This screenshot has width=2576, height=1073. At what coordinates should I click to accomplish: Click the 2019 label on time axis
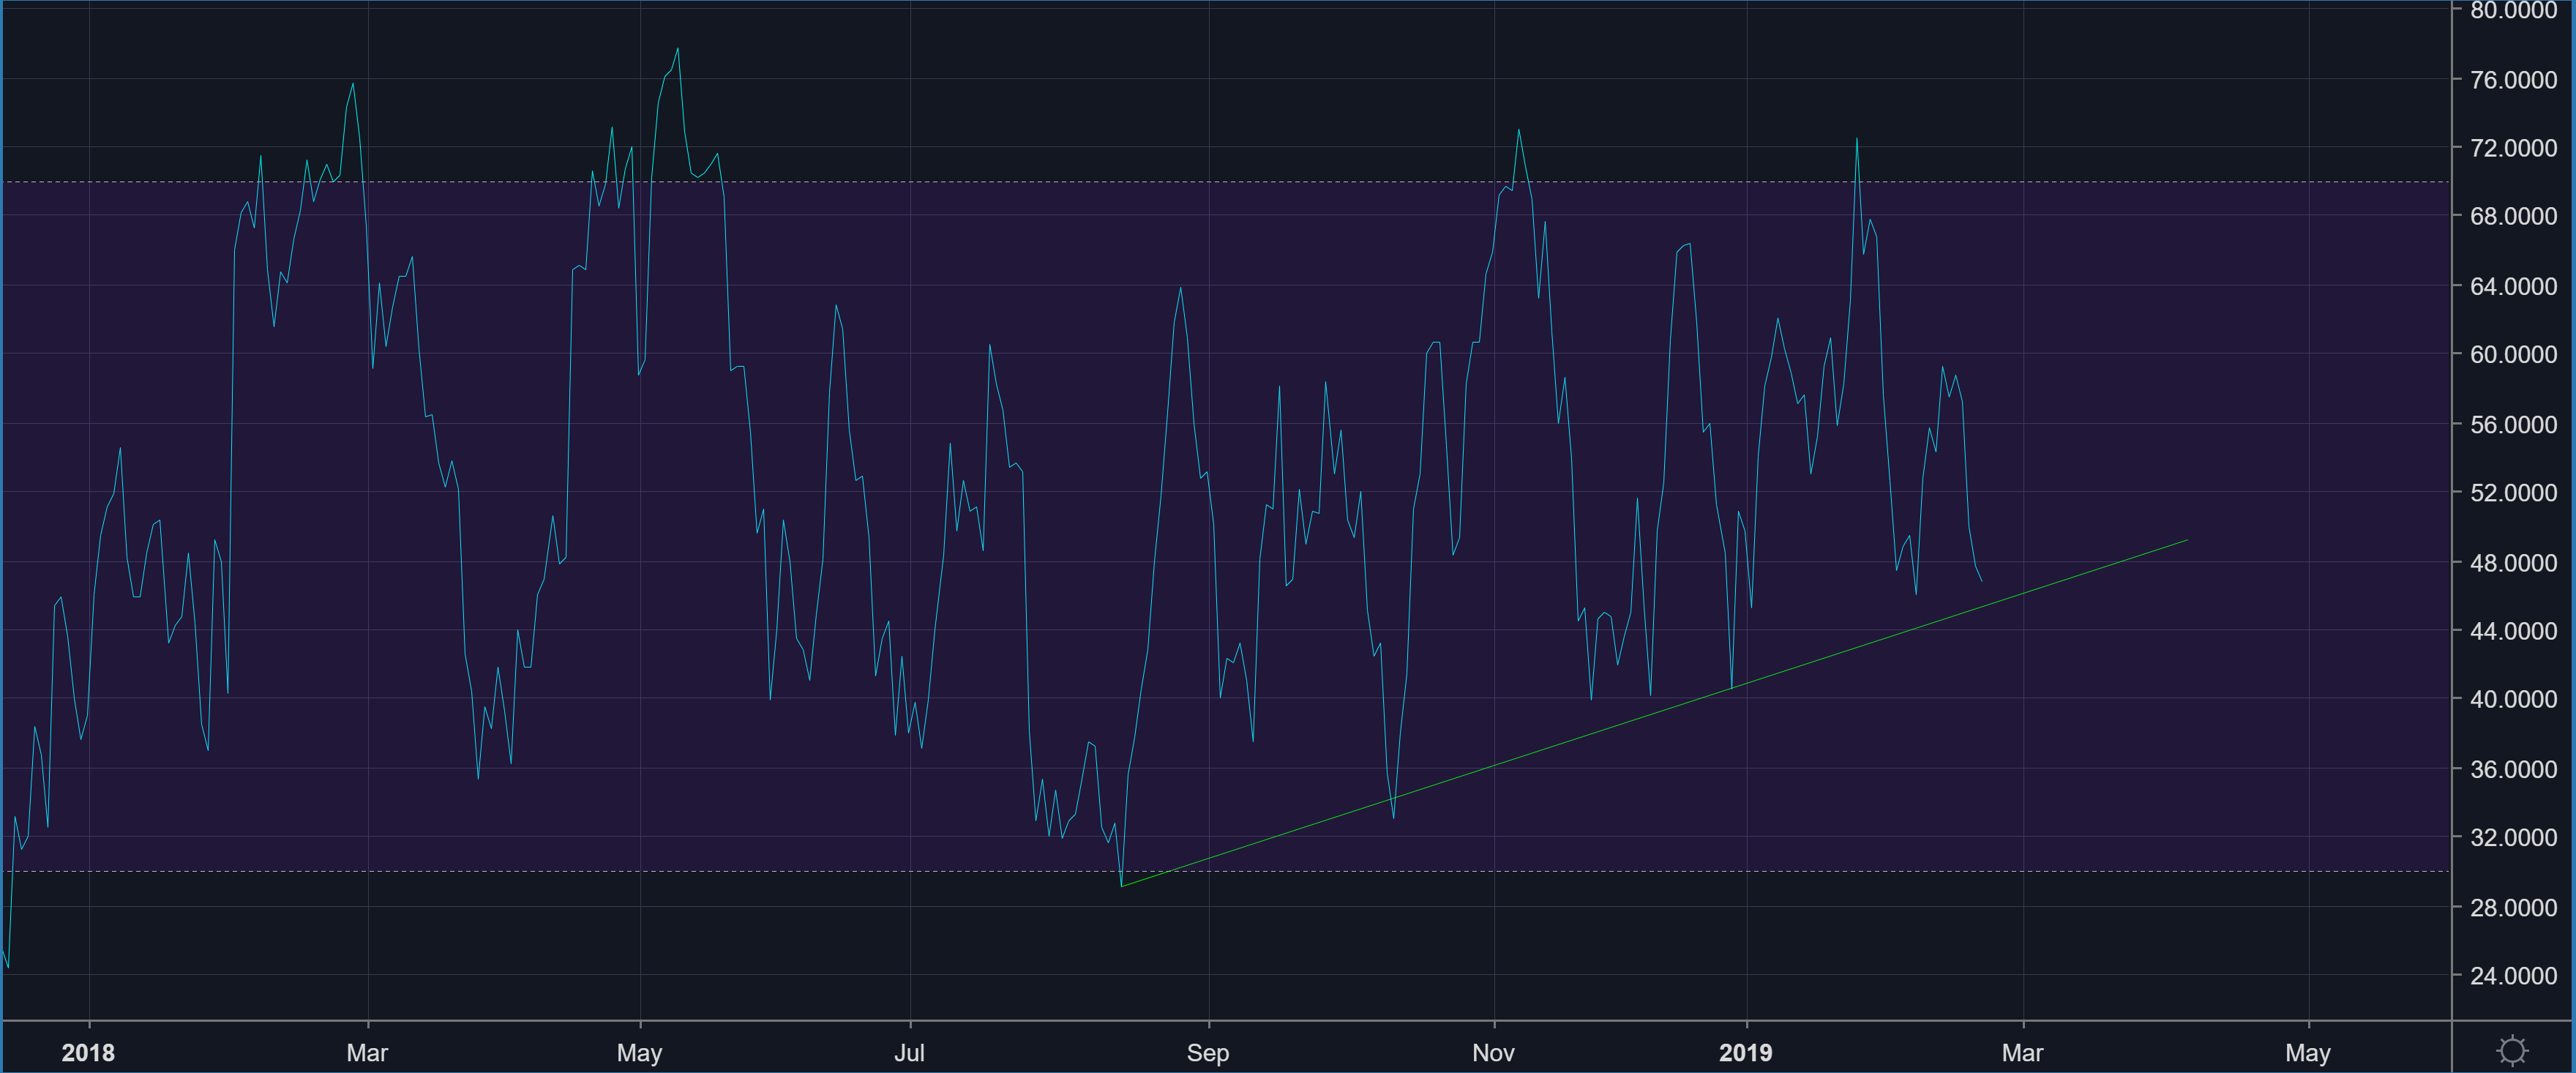coord(1745,1052)
